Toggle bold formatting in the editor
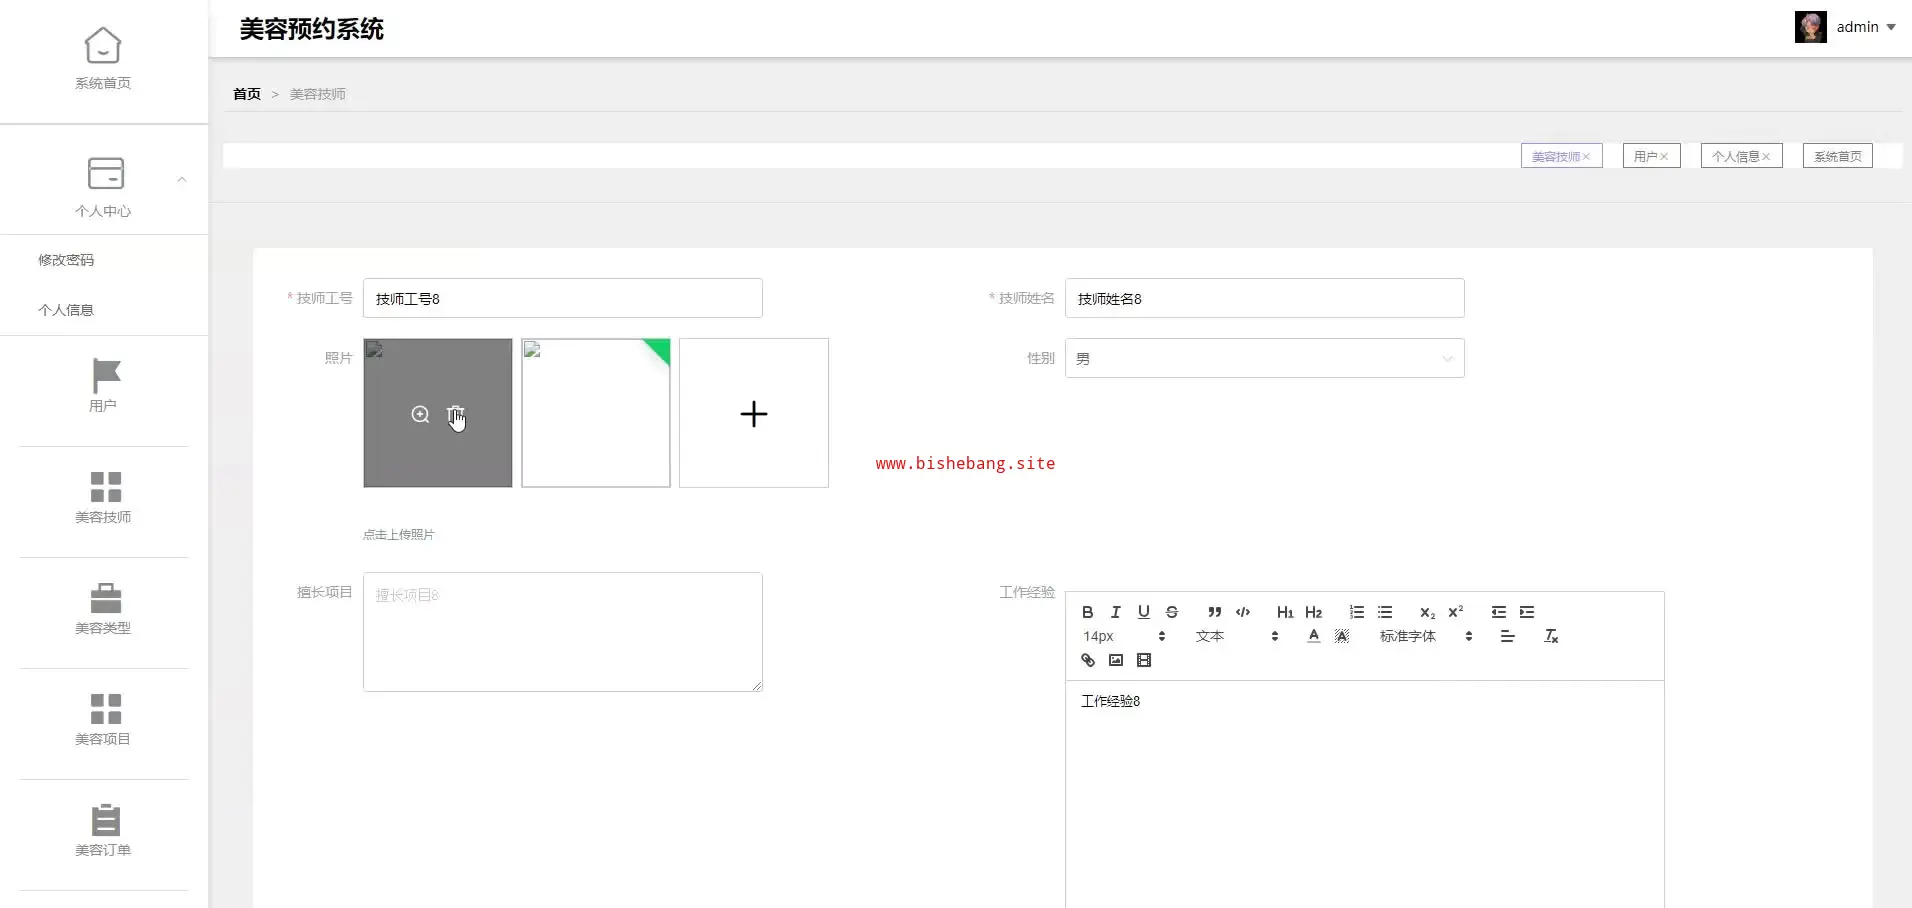Screen dimensions: 1912x908 pos(1088,612)
